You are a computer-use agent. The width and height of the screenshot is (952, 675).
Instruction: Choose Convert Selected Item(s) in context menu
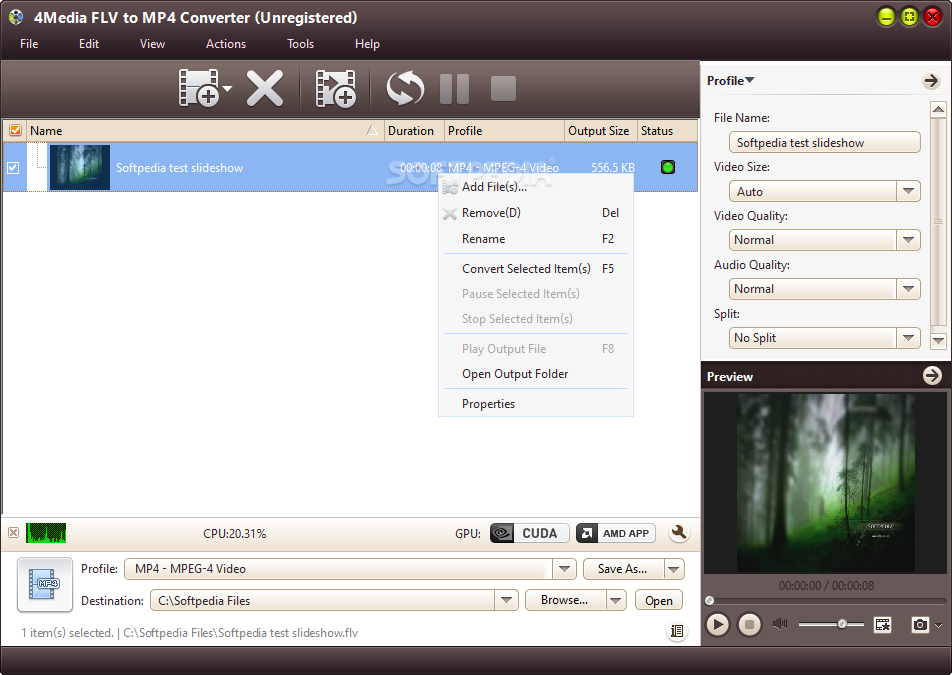(536, 269)
